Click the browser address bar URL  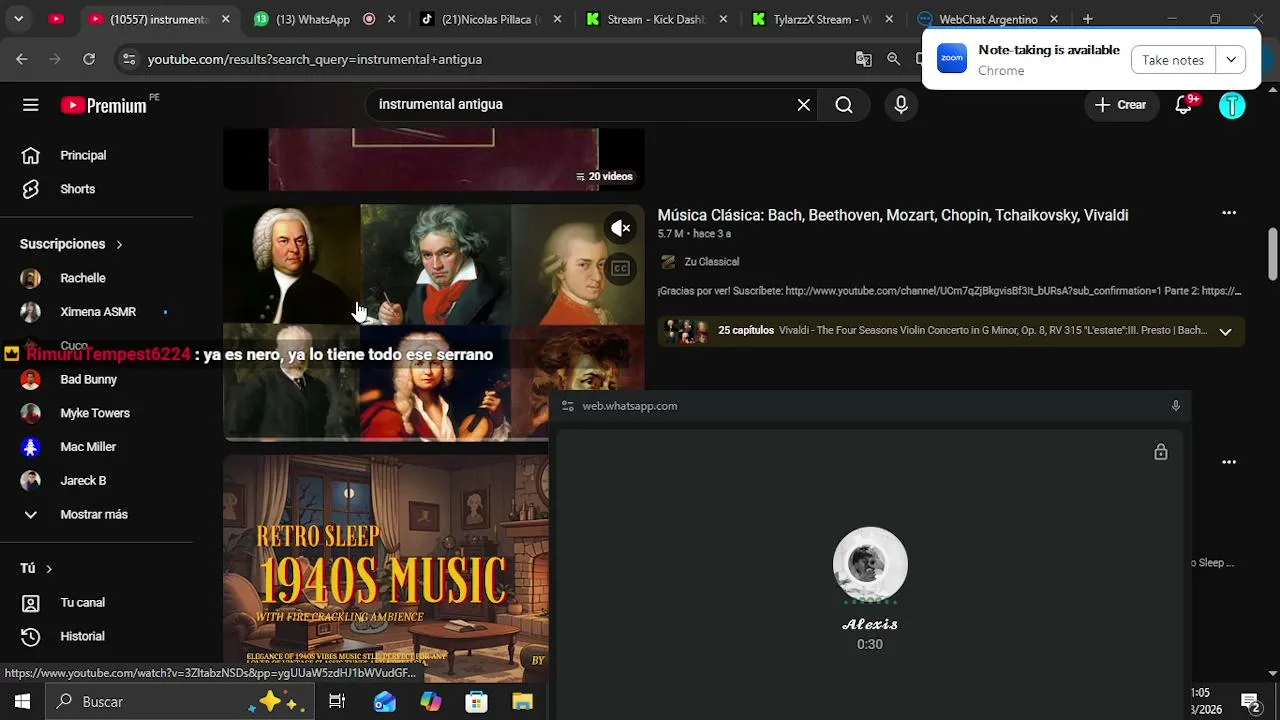(315, 59)
